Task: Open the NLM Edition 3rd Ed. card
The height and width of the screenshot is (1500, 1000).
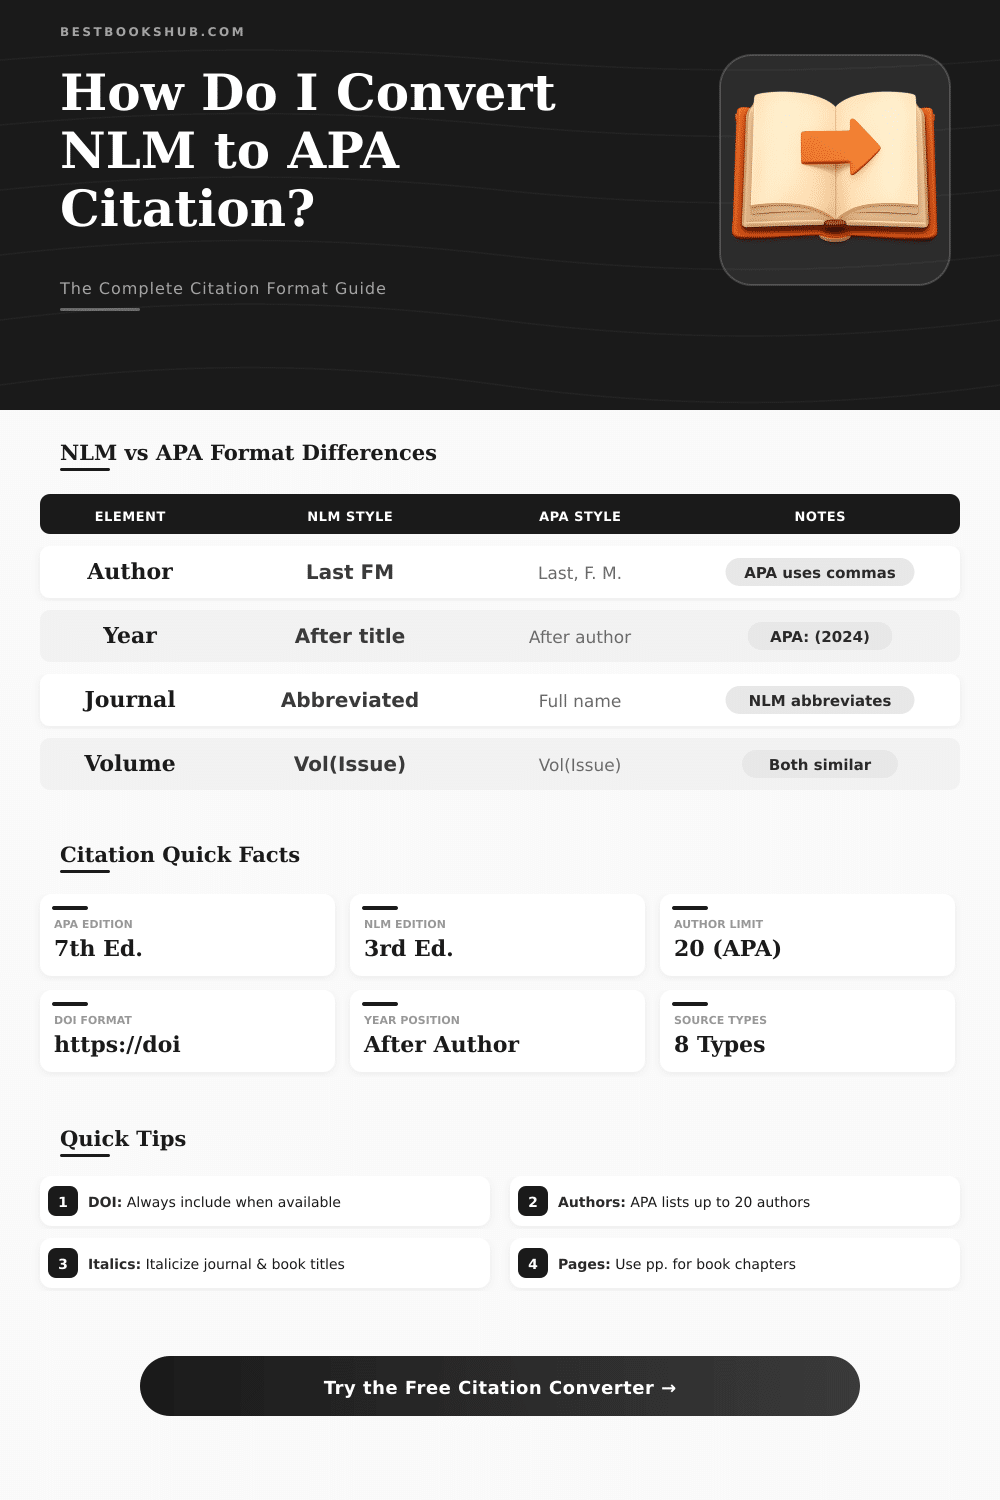Action: pos(497,936)
